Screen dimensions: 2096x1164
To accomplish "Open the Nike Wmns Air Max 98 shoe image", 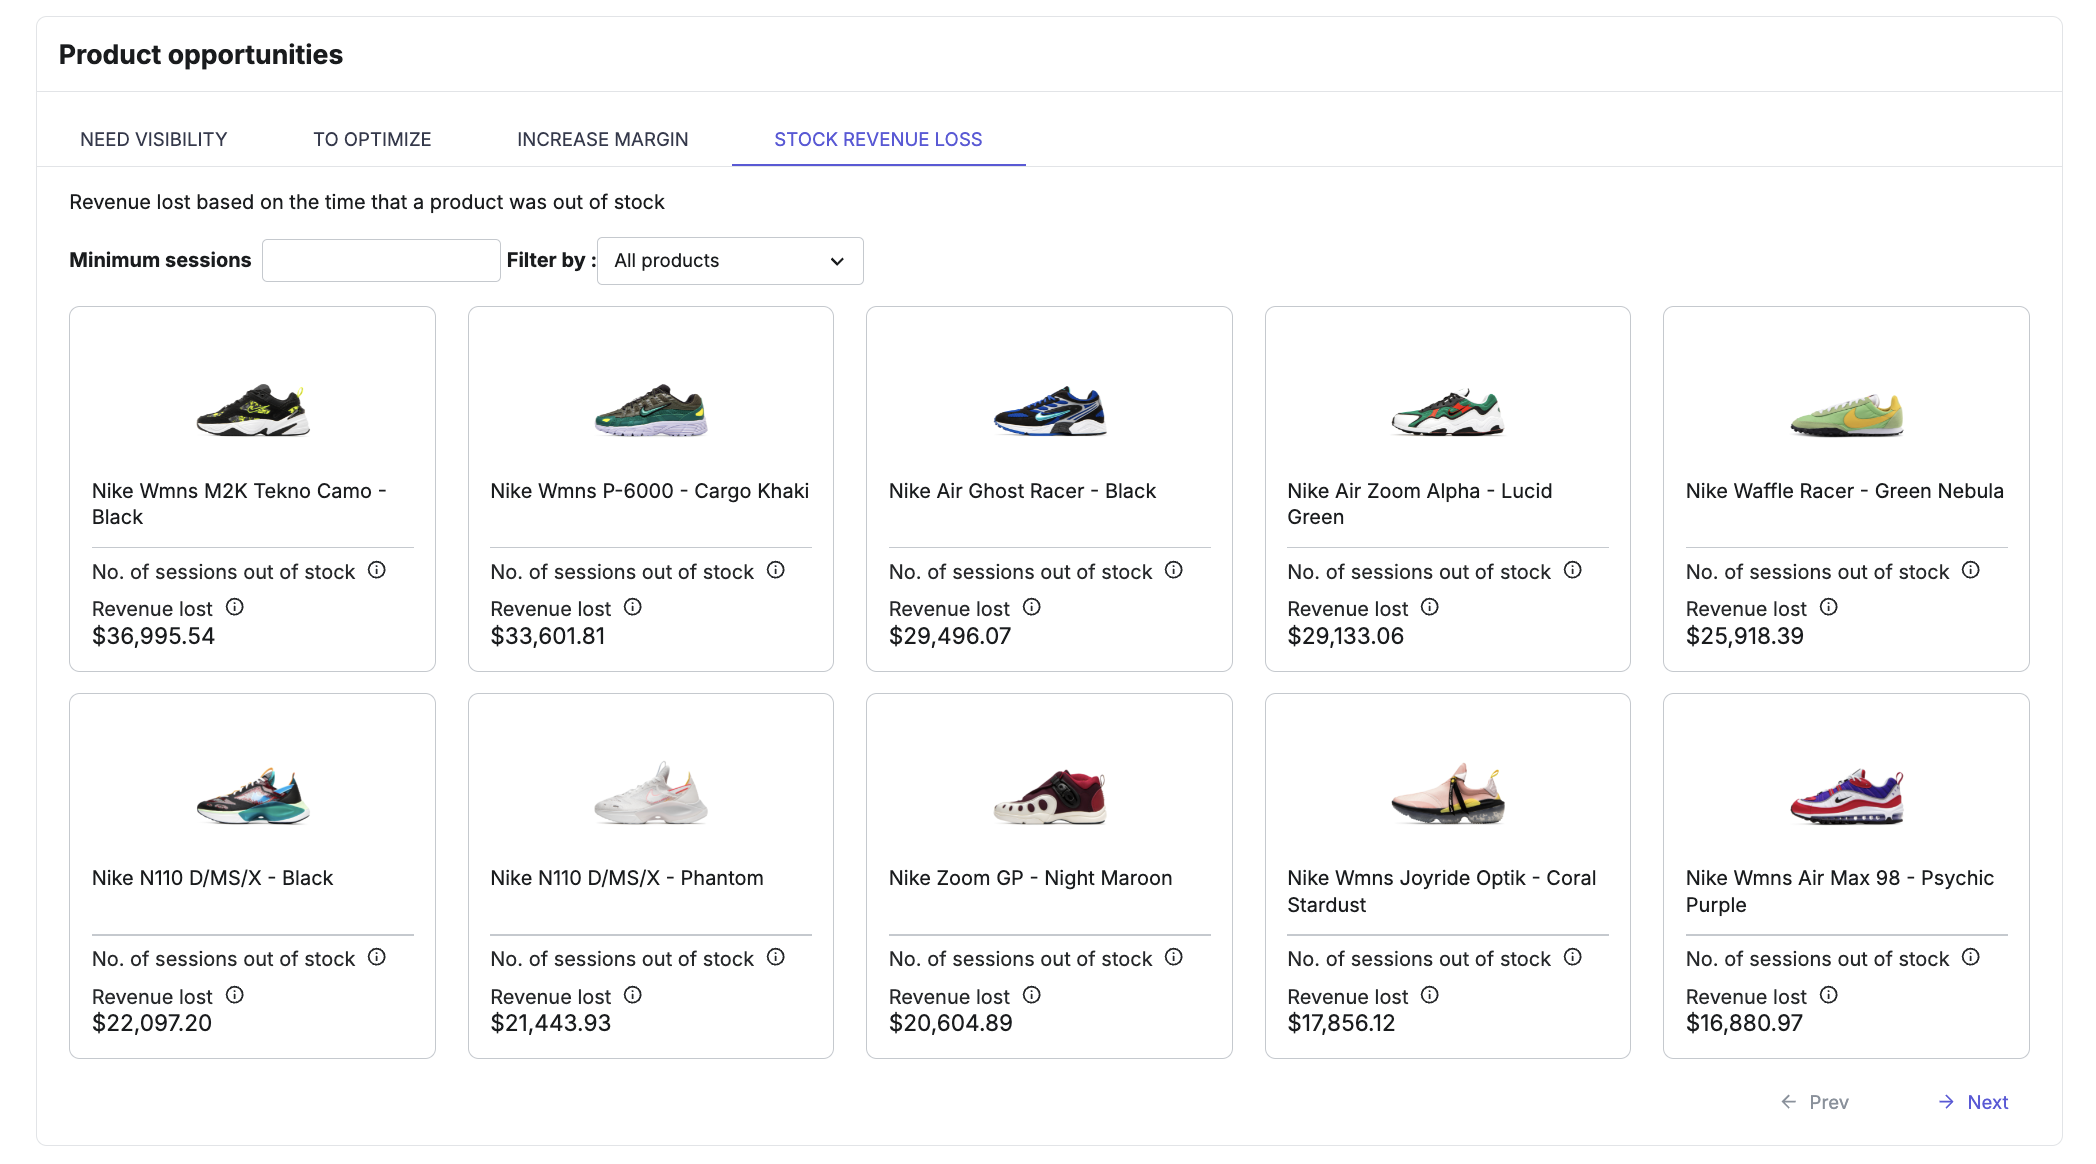I will pos(1847,796).
